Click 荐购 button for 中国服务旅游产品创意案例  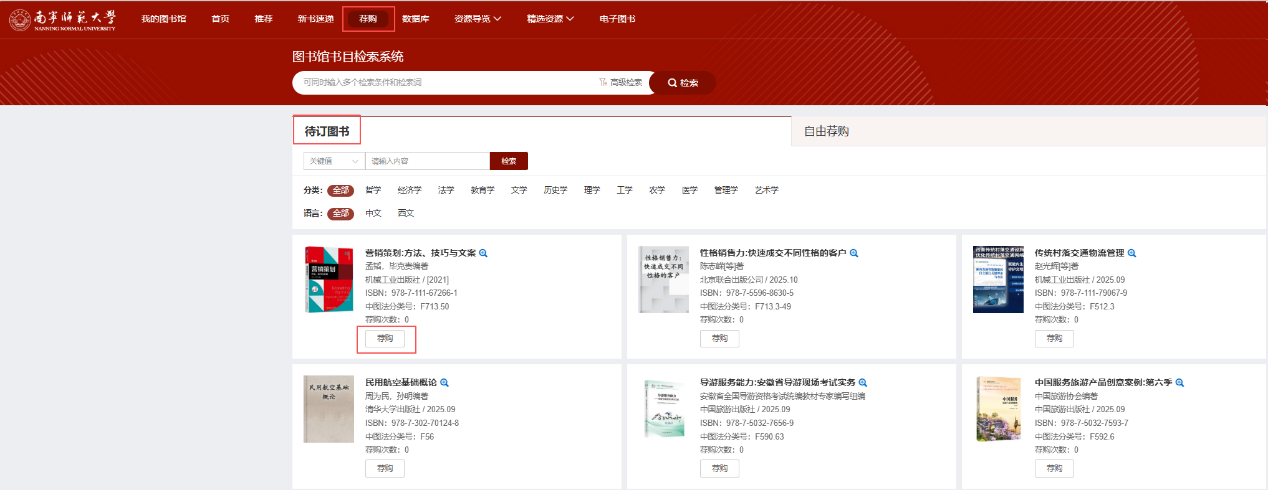(x=1054, y=468)
